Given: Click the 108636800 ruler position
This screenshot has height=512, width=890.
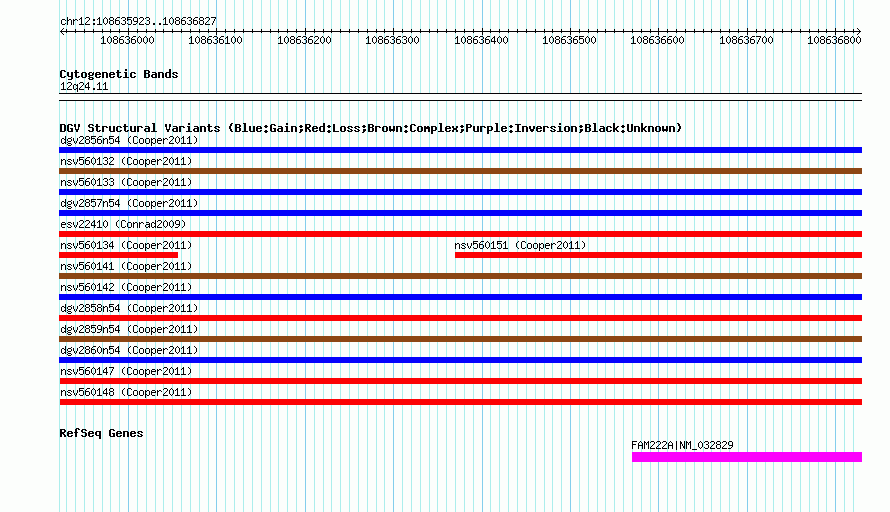Looking at the screenshot, I should pyautogui.click(x=834, y=40).
